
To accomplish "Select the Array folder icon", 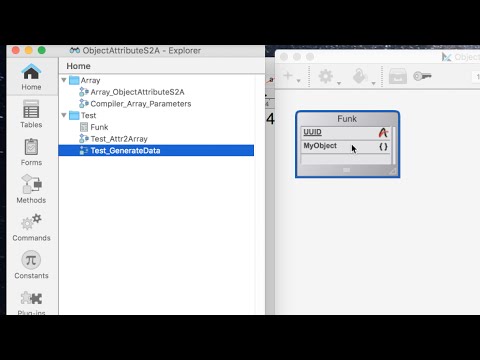I will pyautogui.click(x=74, y=80).
